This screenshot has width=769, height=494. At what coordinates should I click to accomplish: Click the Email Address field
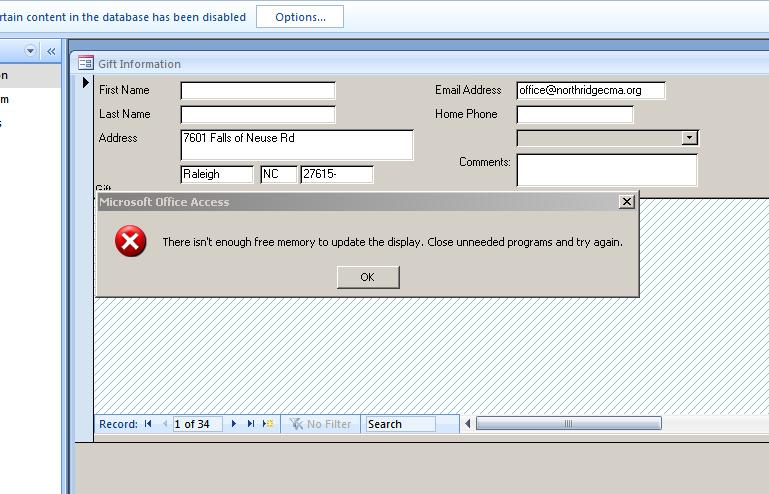pos(590,91)
